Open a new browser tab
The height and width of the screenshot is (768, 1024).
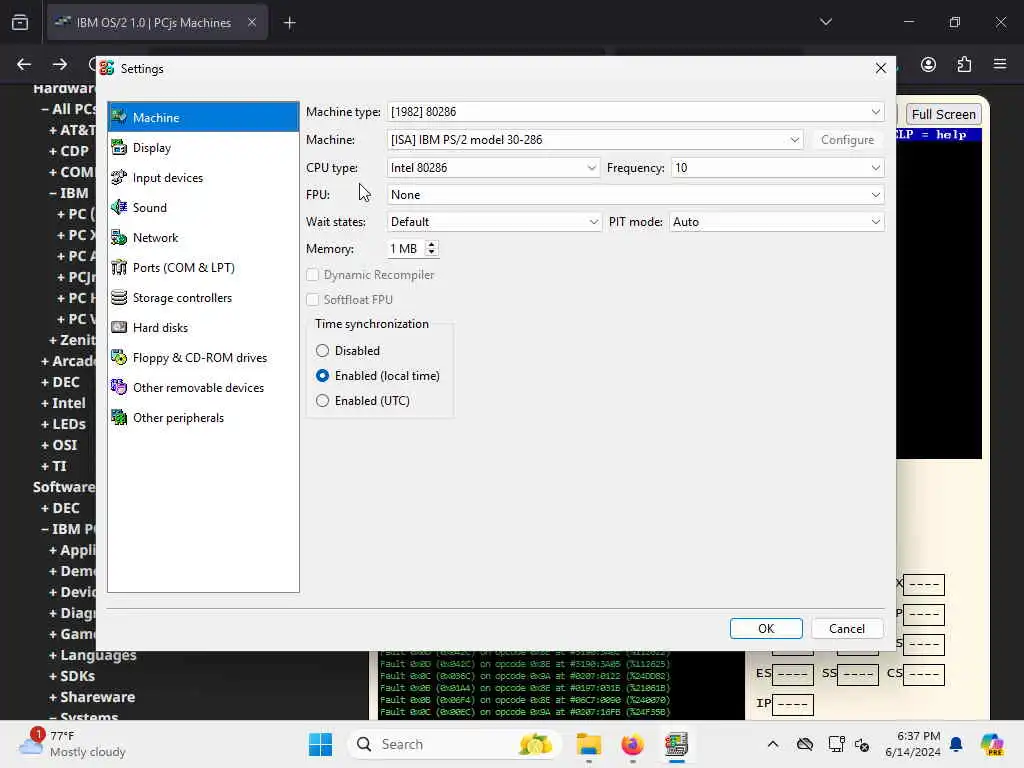coord(289,23)
